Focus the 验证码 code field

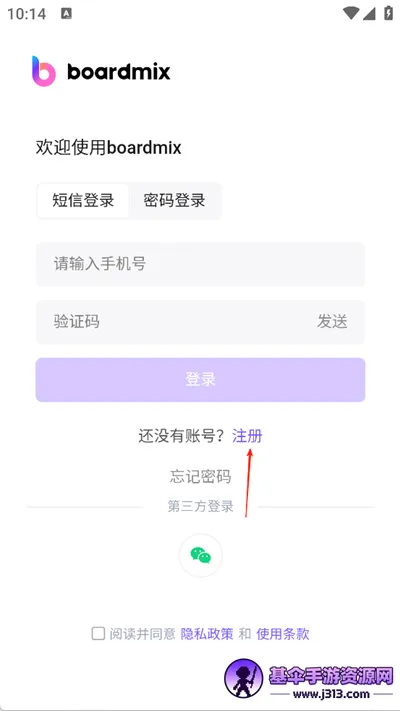(172, 322)
